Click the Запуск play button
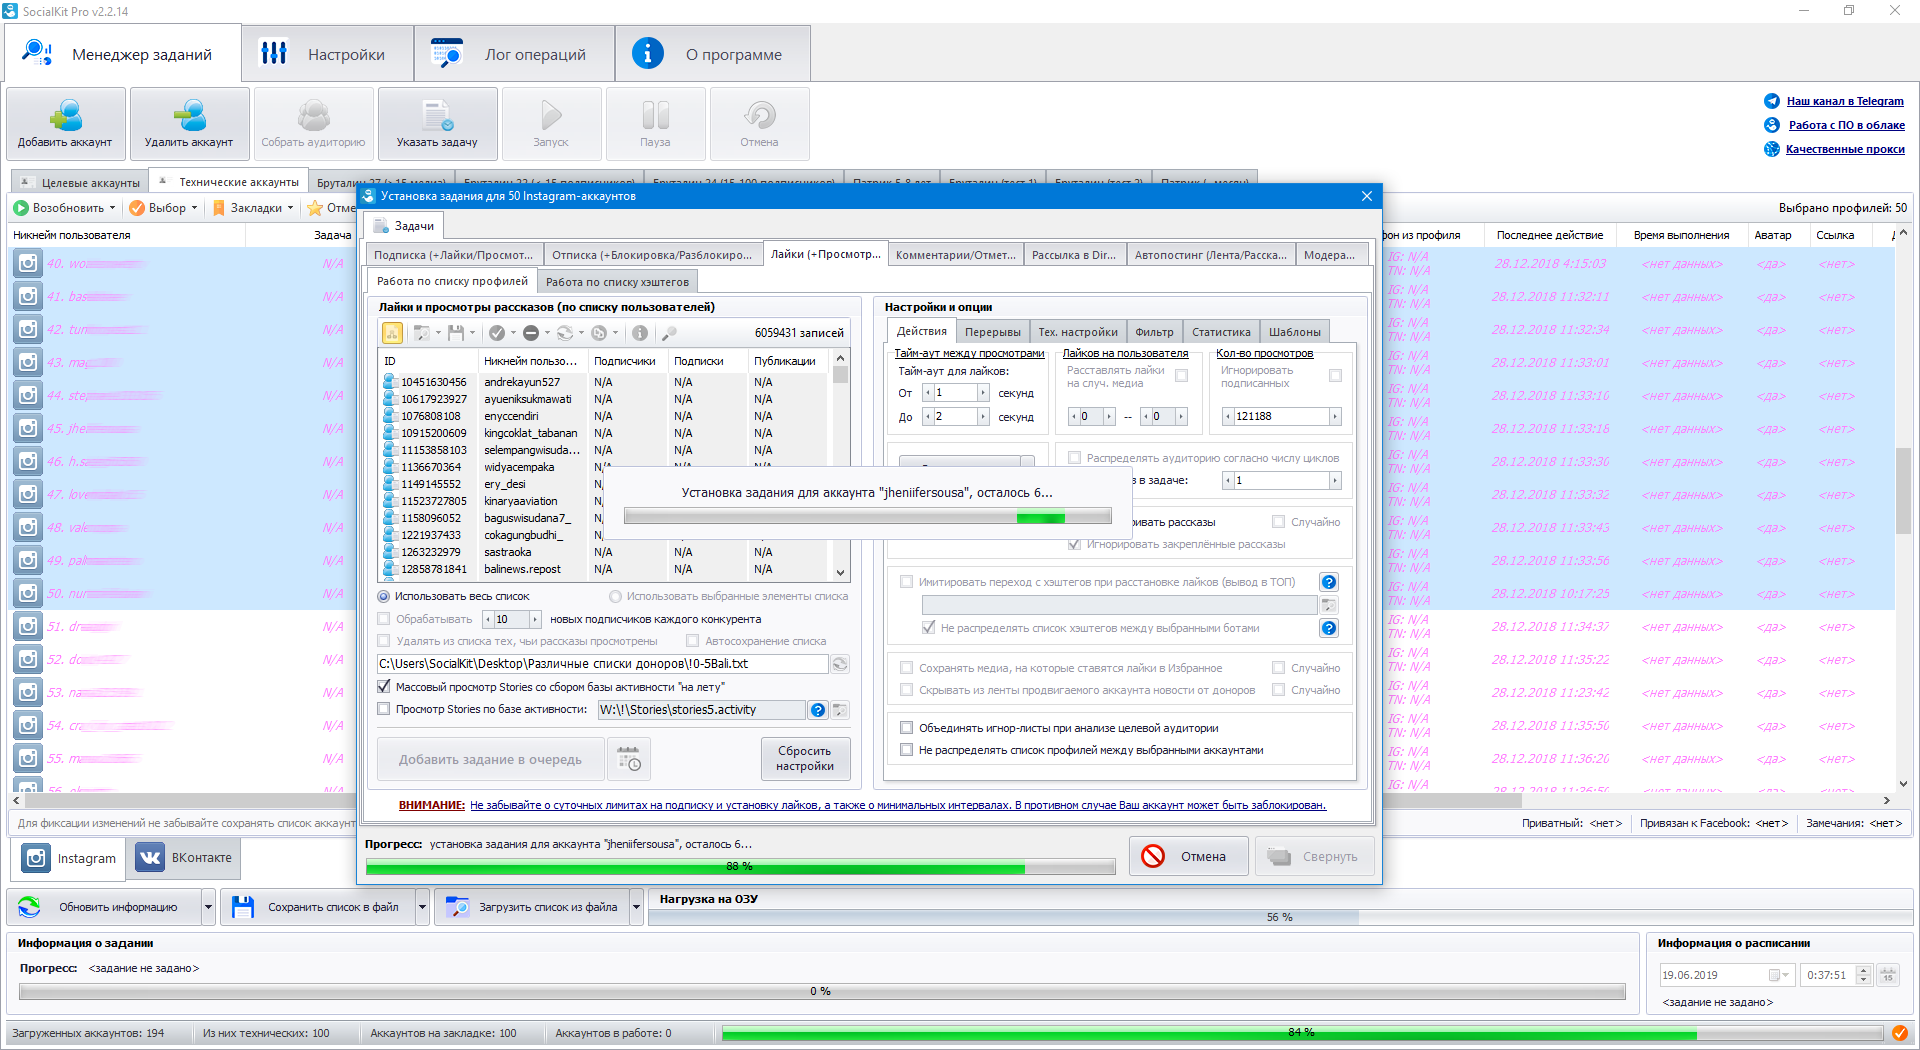 point(551,124)
